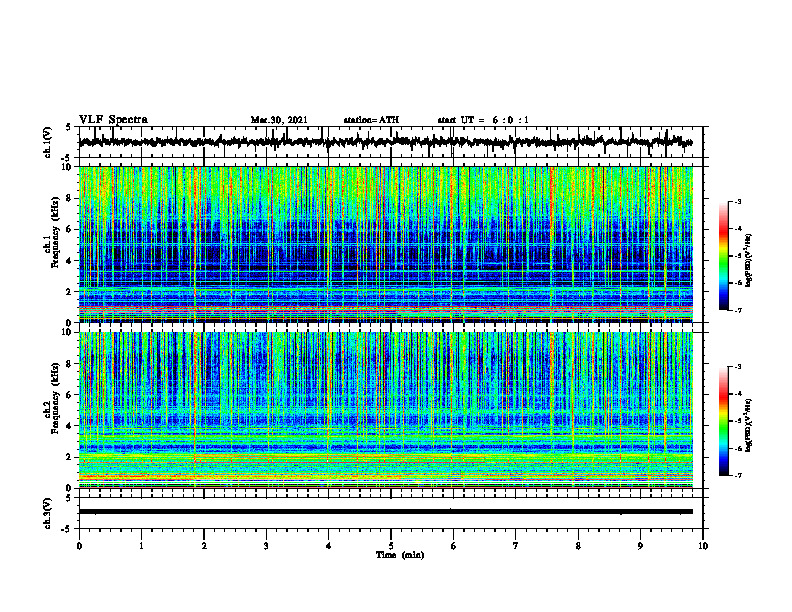Click ch.1 frequency tick "8" kHz

(70, 198)
